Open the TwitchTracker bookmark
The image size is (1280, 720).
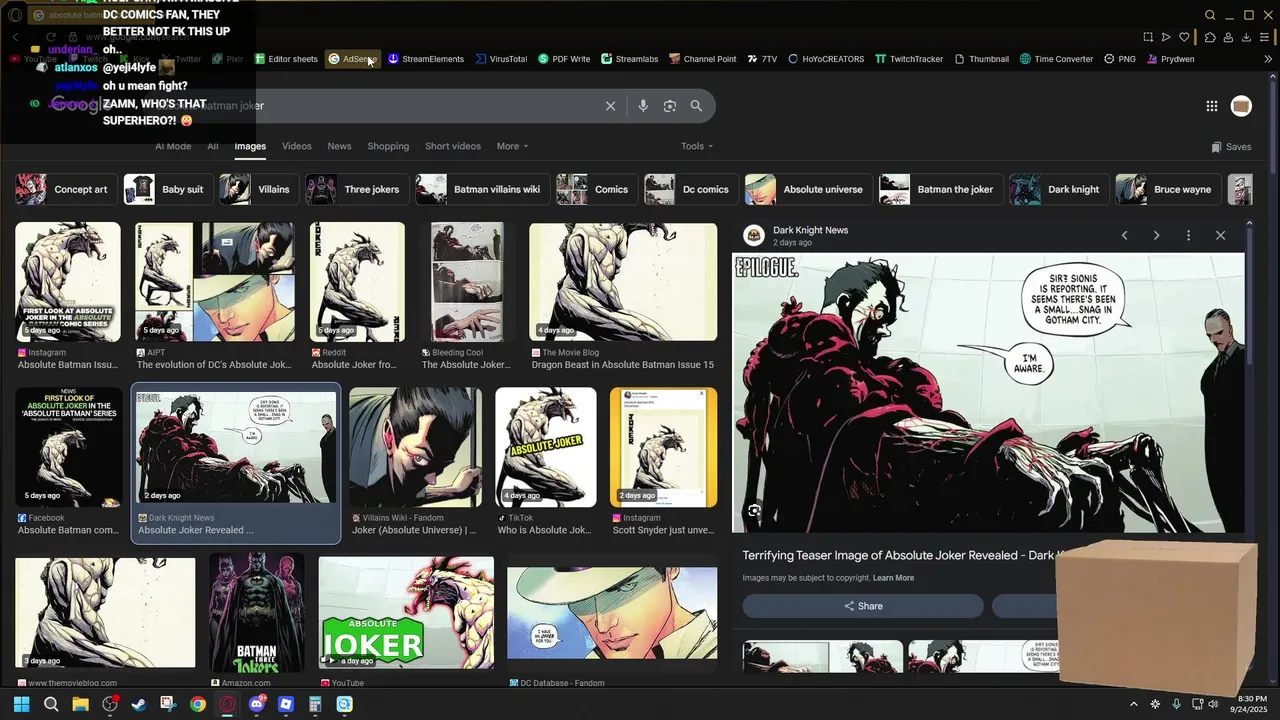pos(909,59)
